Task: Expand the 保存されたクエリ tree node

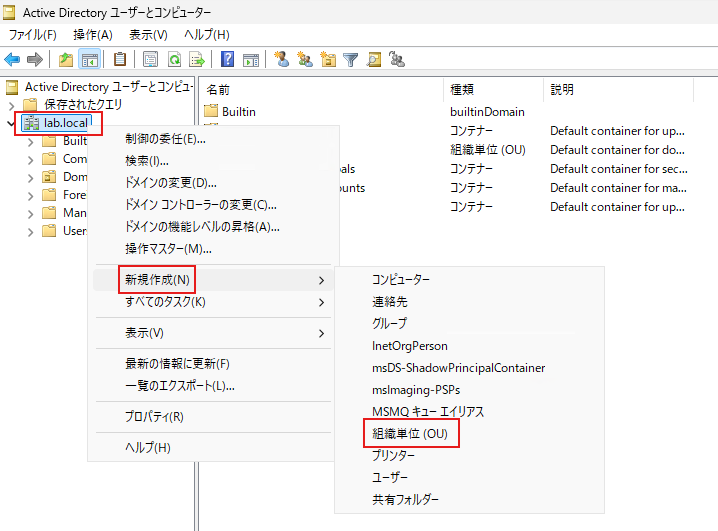Action: click(11, 105)
